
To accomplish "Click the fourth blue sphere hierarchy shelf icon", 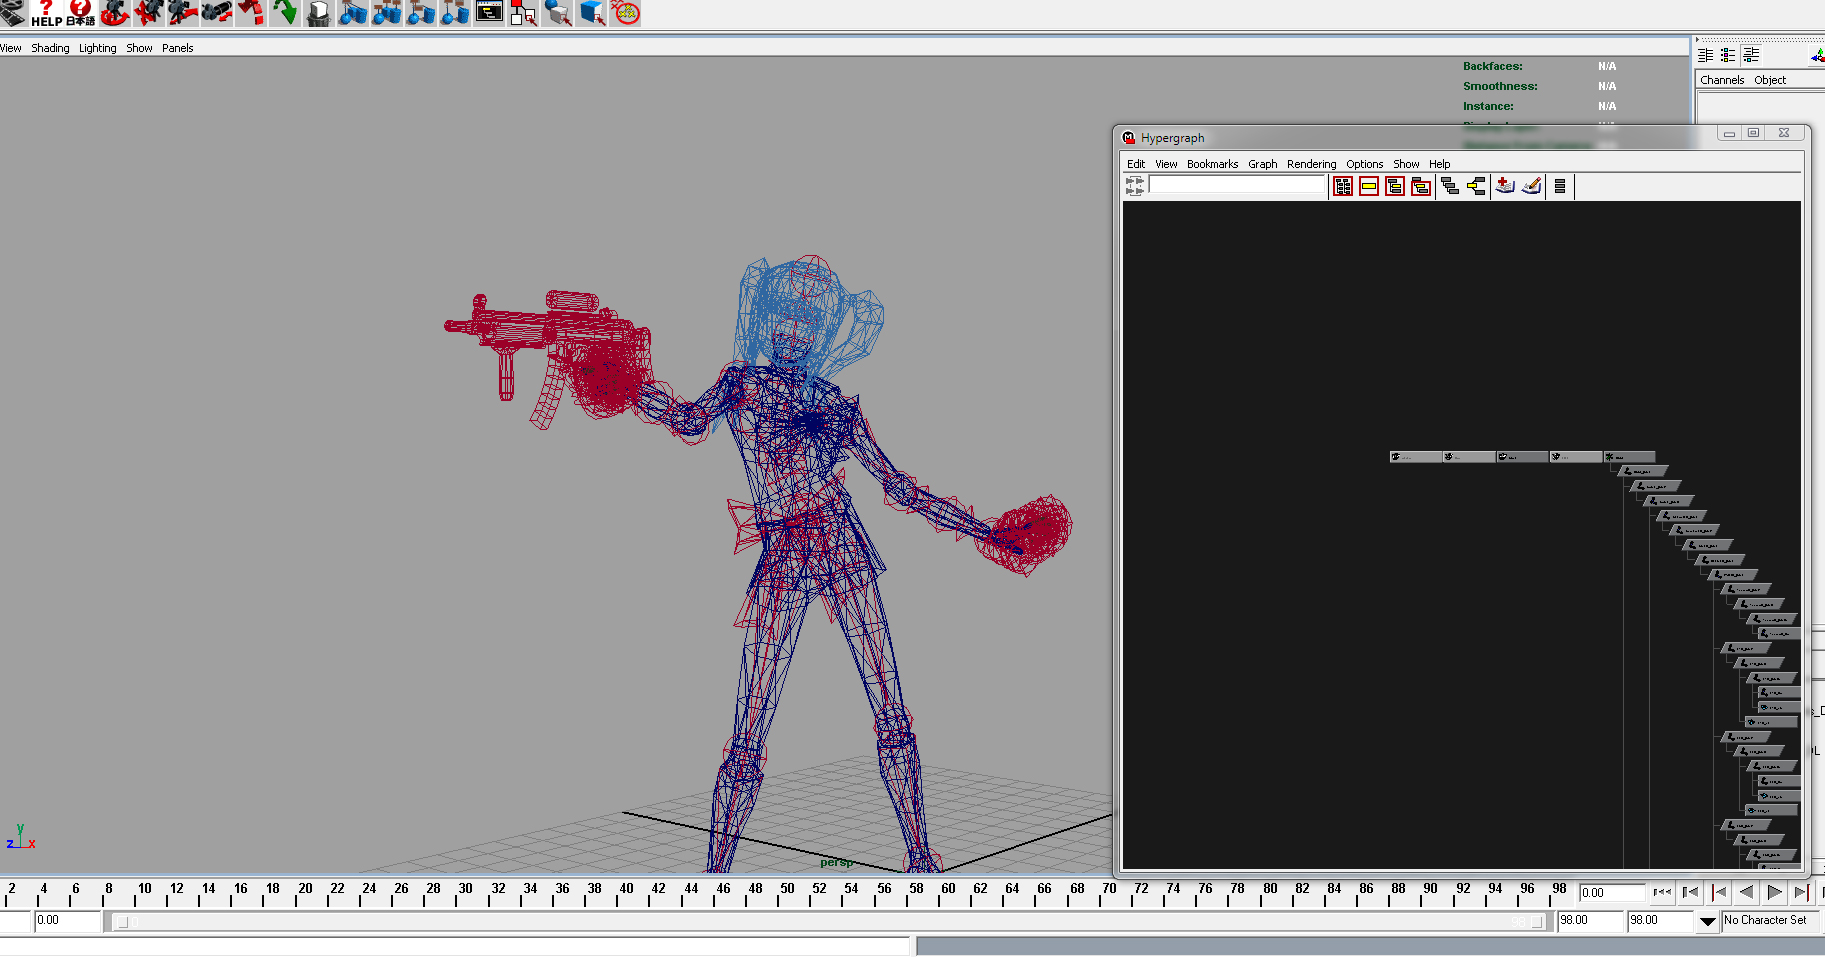I will click(x=454, y=13).
